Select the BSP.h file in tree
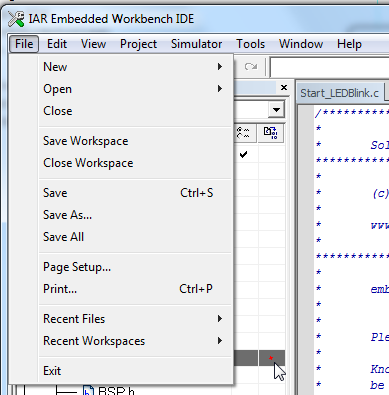Viewport: 389px width, 395px height. click(109, 391)
